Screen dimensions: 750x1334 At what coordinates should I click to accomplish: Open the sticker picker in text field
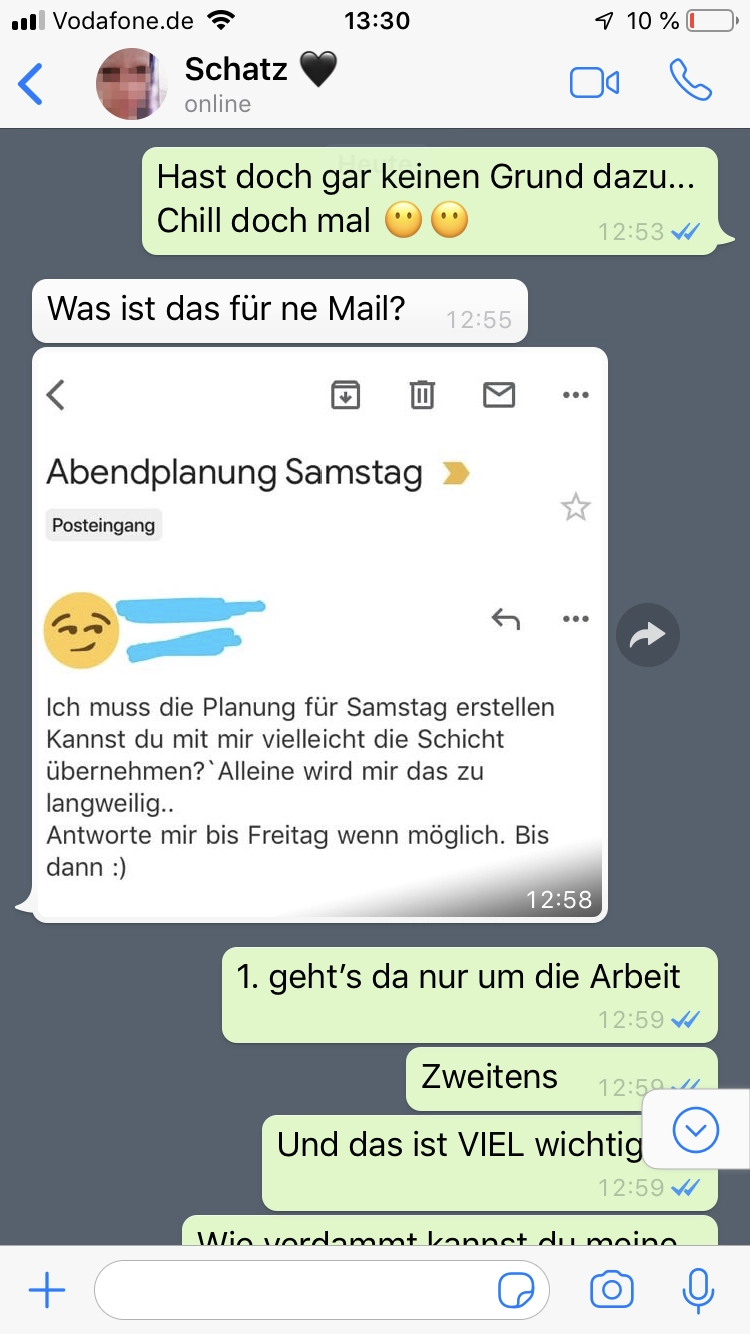[x=516, y=1292]
